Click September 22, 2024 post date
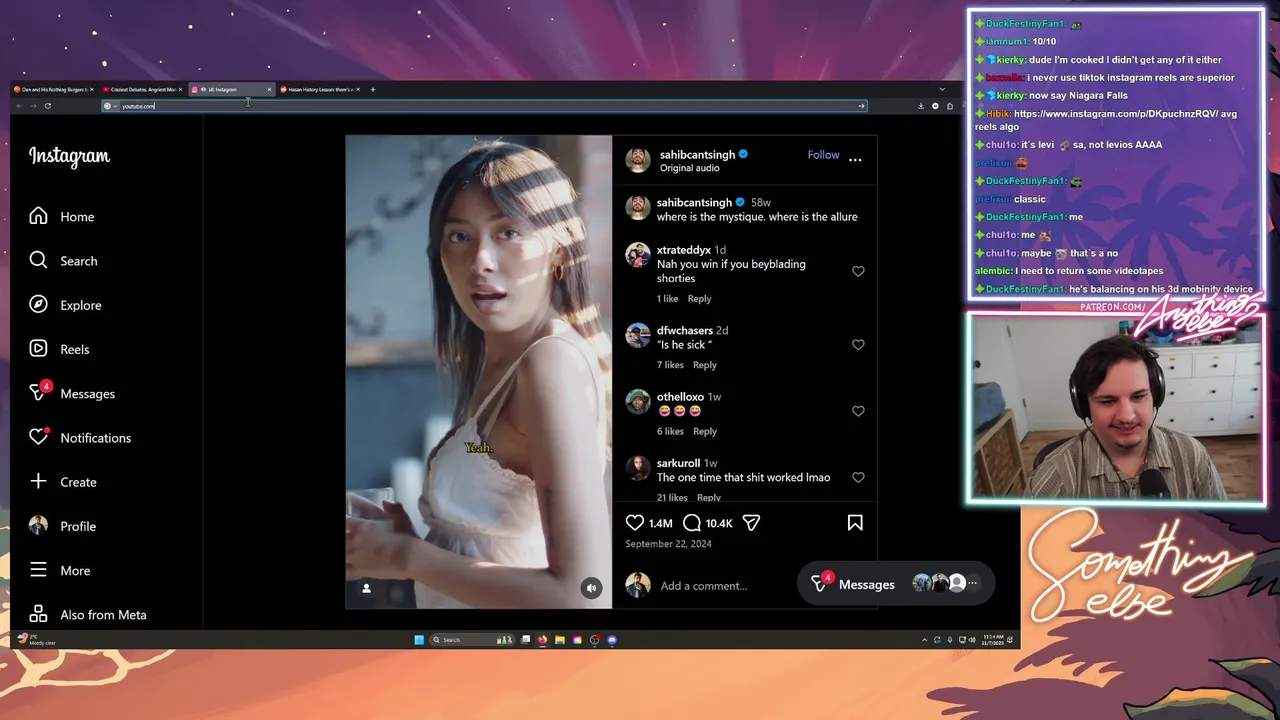Viewport: 1280px width, 720px height. pyautogui.click(x=668, y=544)
